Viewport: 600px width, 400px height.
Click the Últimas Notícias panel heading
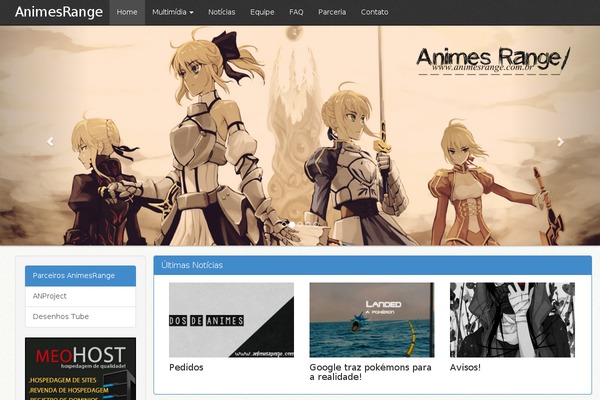373,265
